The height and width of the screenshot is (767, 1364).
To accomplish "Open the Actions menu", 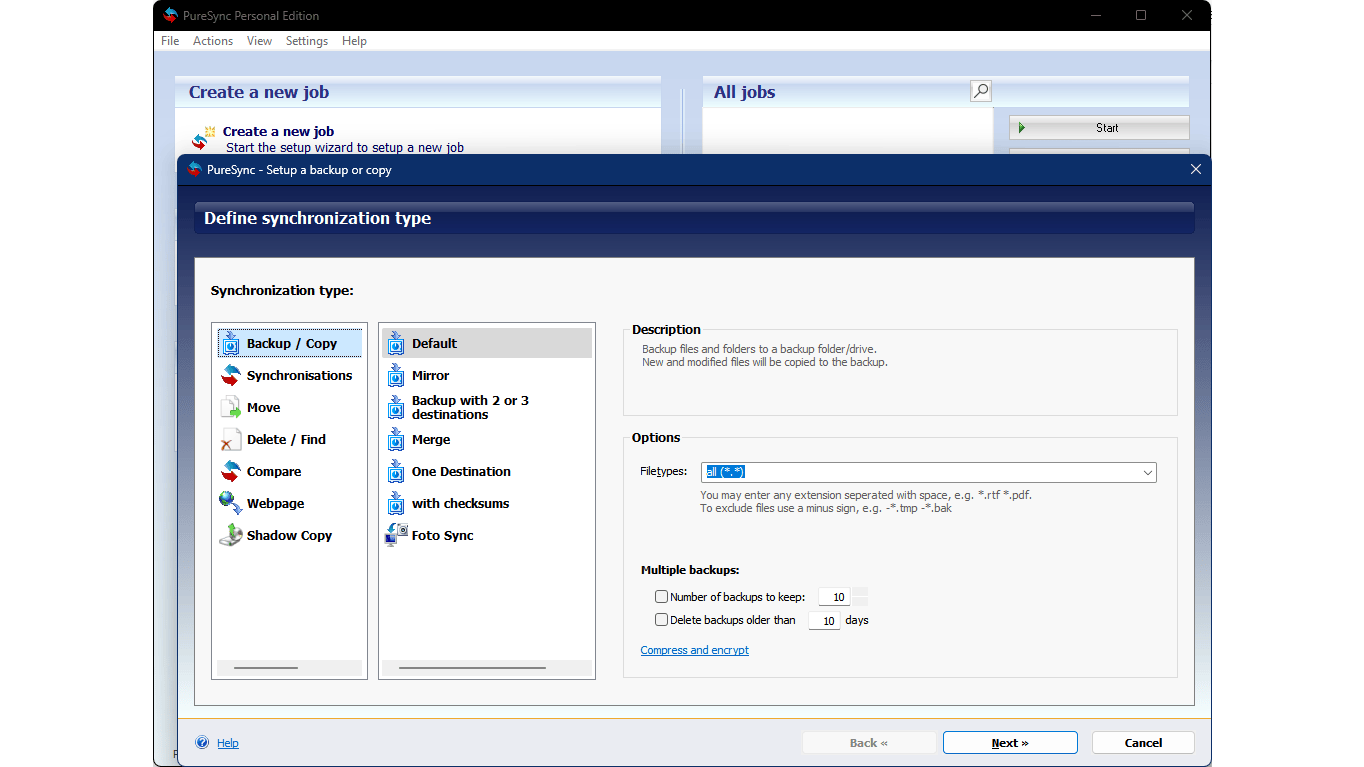I will click(213, 41).
